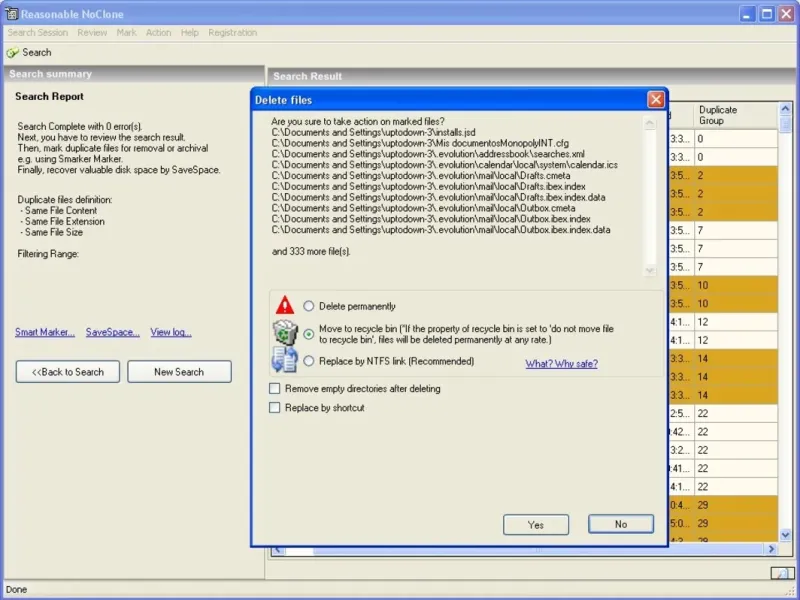Click the first duplicate group 10 cell
The width and height of the screenshot is (800, 600).
click(736, 285)
